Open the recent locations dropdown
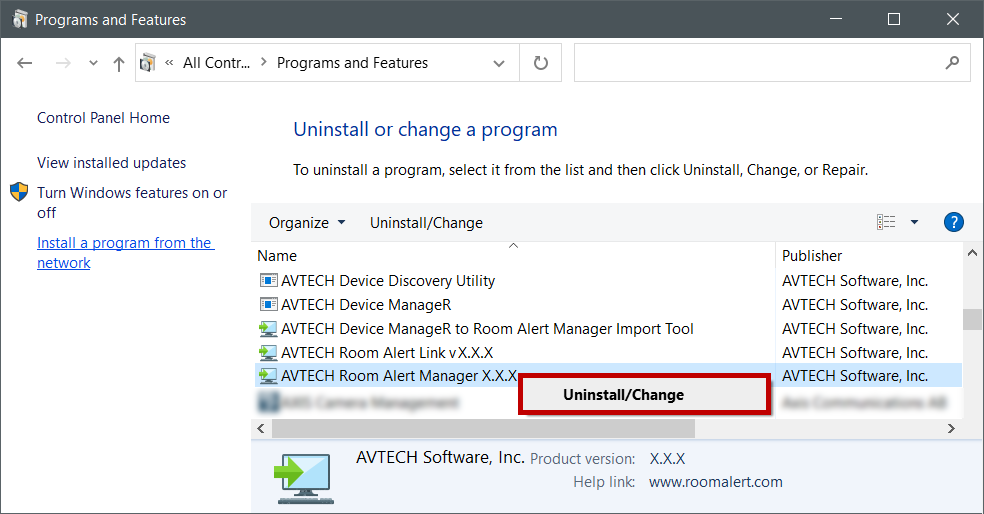The image size is (984, 514). tap(93, 63)
